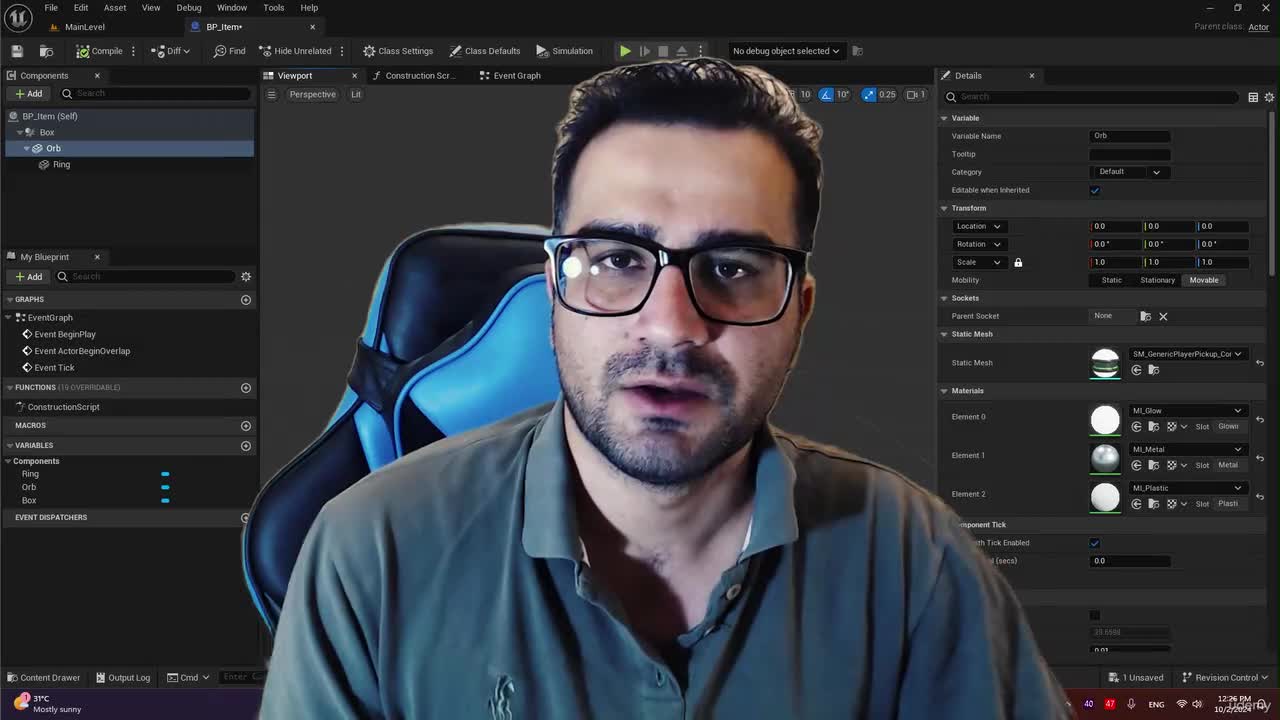
Task: Set Mobility to Stationary
Action: [1158, 280]
